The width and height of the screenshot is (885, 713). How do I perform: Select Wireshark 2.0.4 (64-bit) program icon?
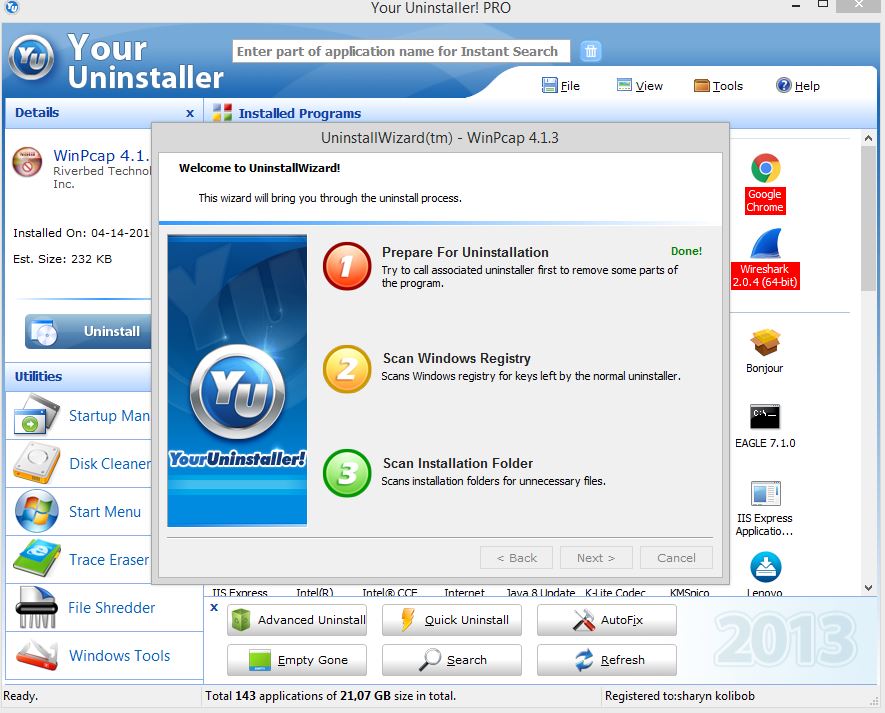click(765, 259)
